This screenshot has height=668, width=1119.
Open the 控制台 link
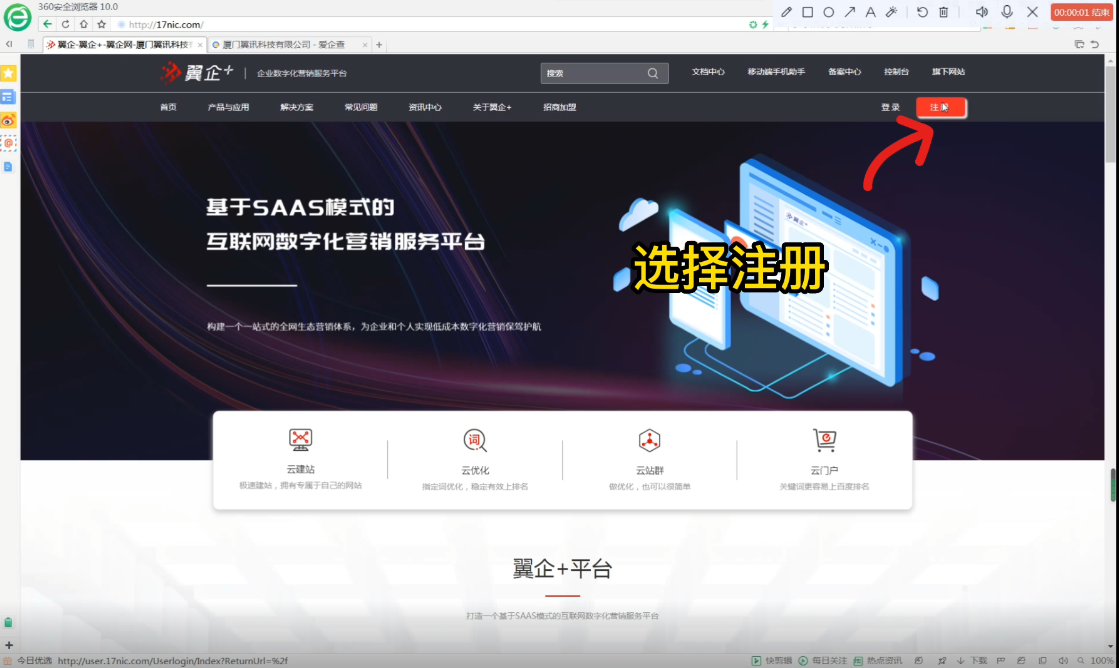pos(896,72)
